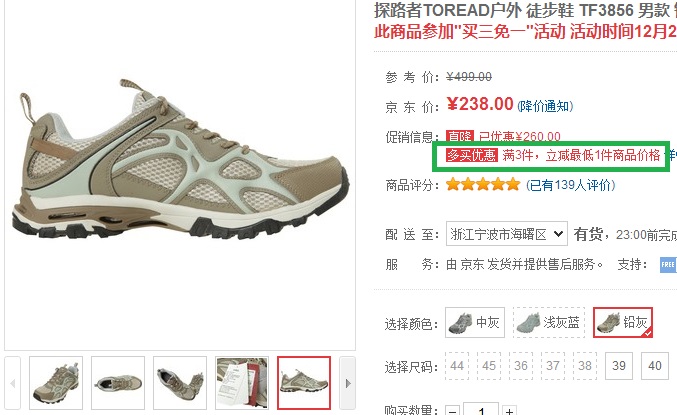677x415 pixels.
Task: Decrease purchase quantity with minus button
Action: (452, 411)
